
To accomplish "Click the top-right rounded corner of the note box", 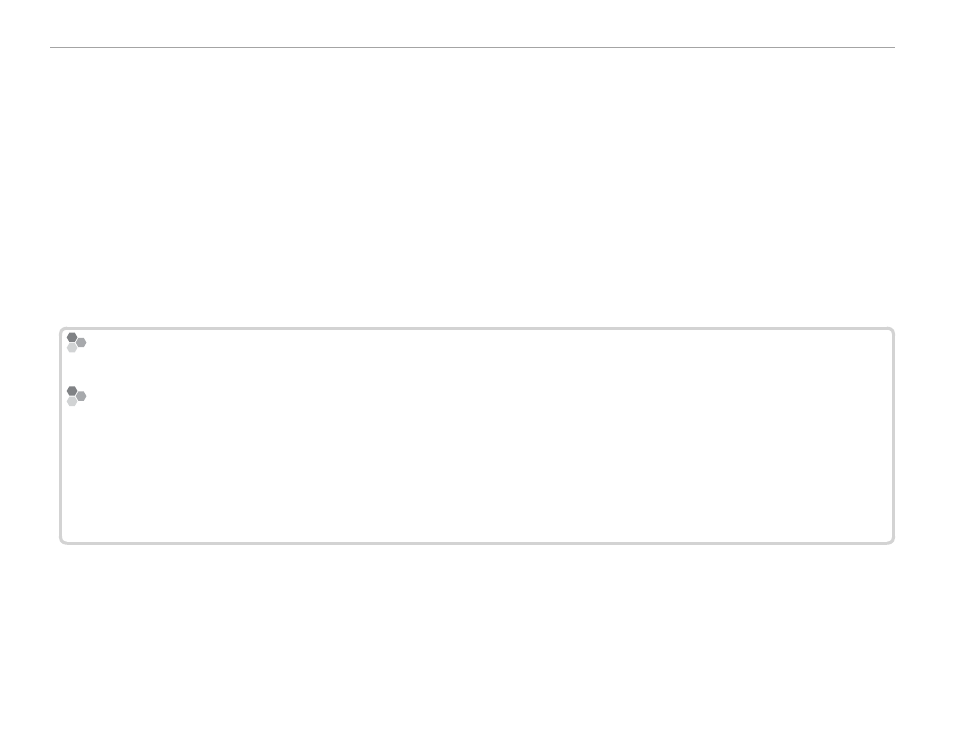I will [891, 330].
